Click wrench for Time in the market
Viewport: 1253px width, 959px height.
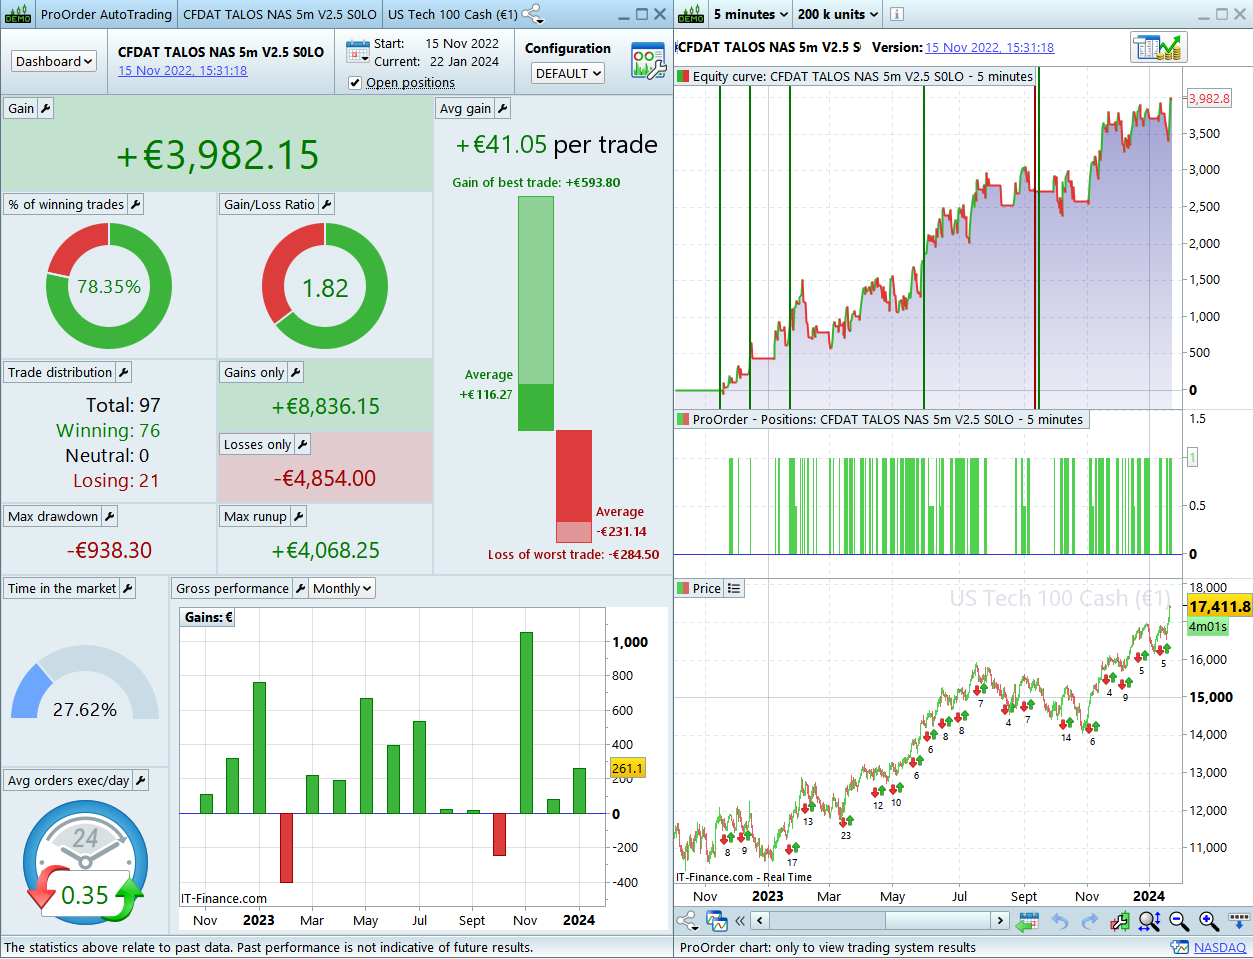pos(128,589)
